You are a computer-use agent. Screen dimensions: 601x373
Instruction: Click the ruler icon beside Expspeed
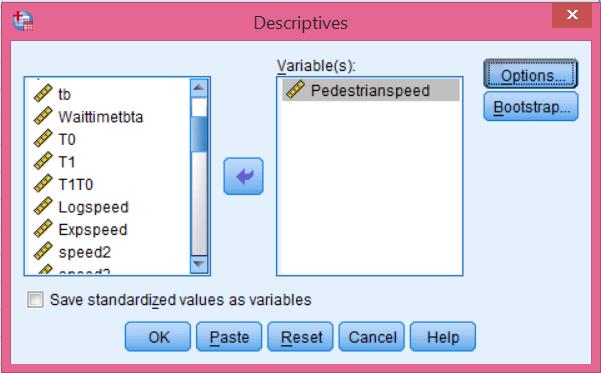point(43,229)
